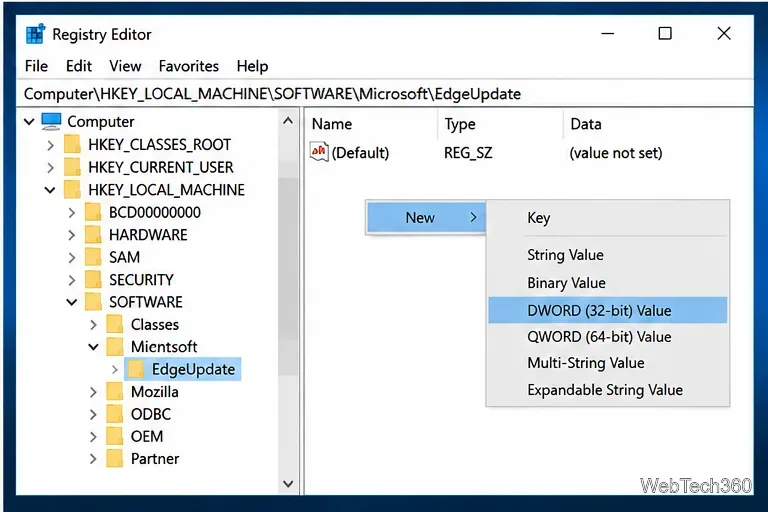Open the Edit menu

[79, 66]
